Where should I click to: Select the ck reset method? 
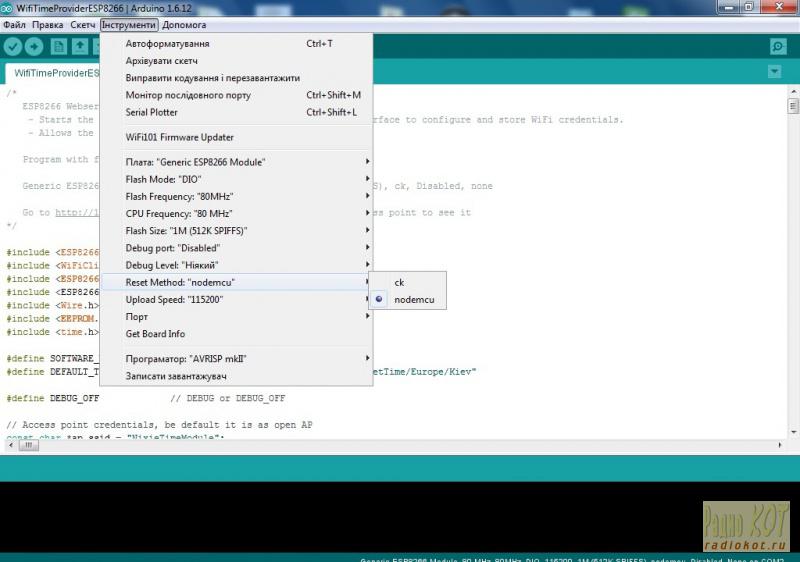[x=399, y=282]
